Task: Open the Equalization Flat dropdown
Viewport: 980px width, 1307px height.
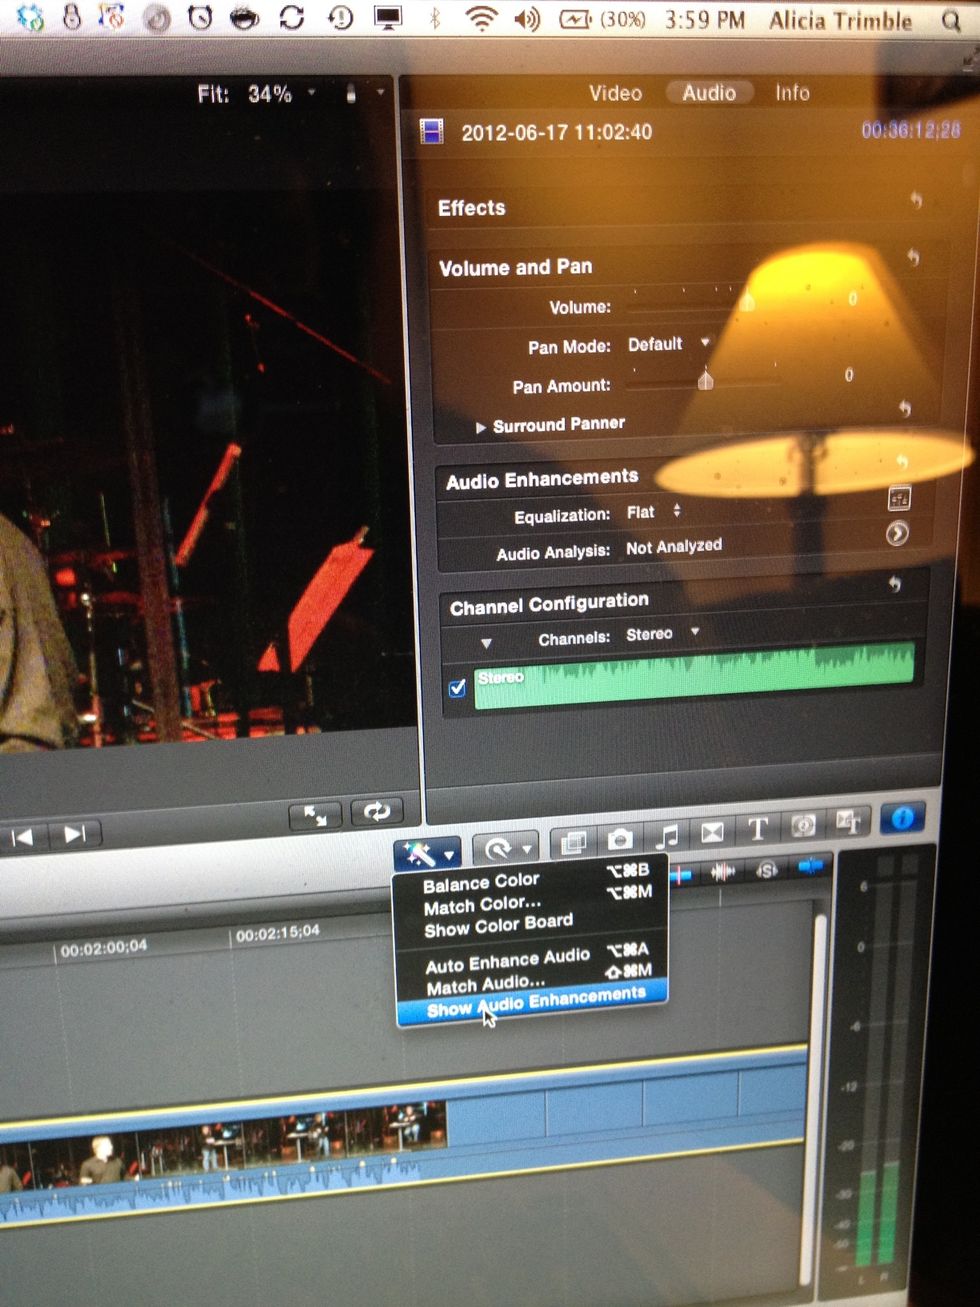Action: (x=654, y=512)
